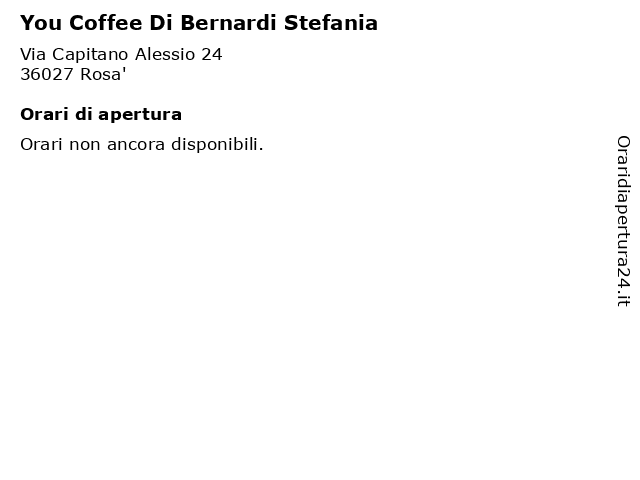The height and width of the screenshot is (480, 640).
Task: Click the word non in the message
Action: [84, 145]
